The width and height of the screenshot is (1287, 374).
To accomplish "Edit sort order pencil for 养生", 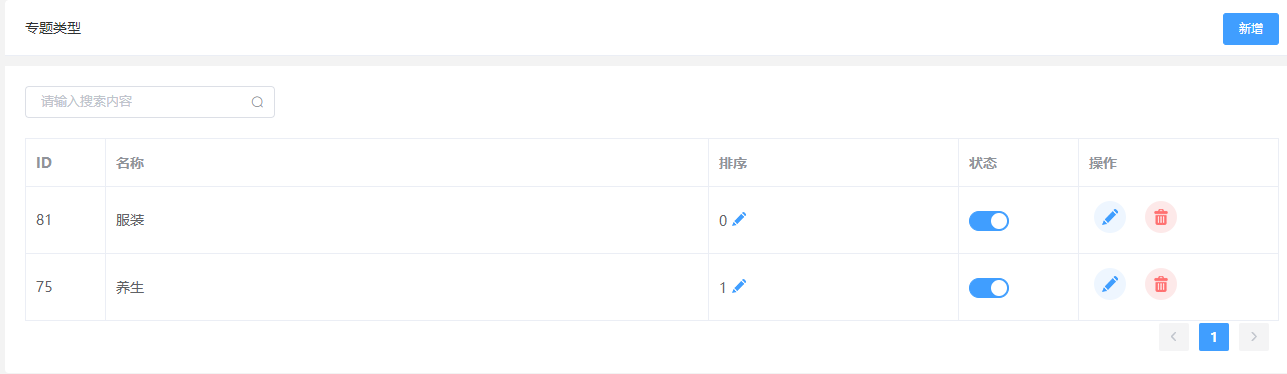I will pyautogui.click(x=739, y=286).
